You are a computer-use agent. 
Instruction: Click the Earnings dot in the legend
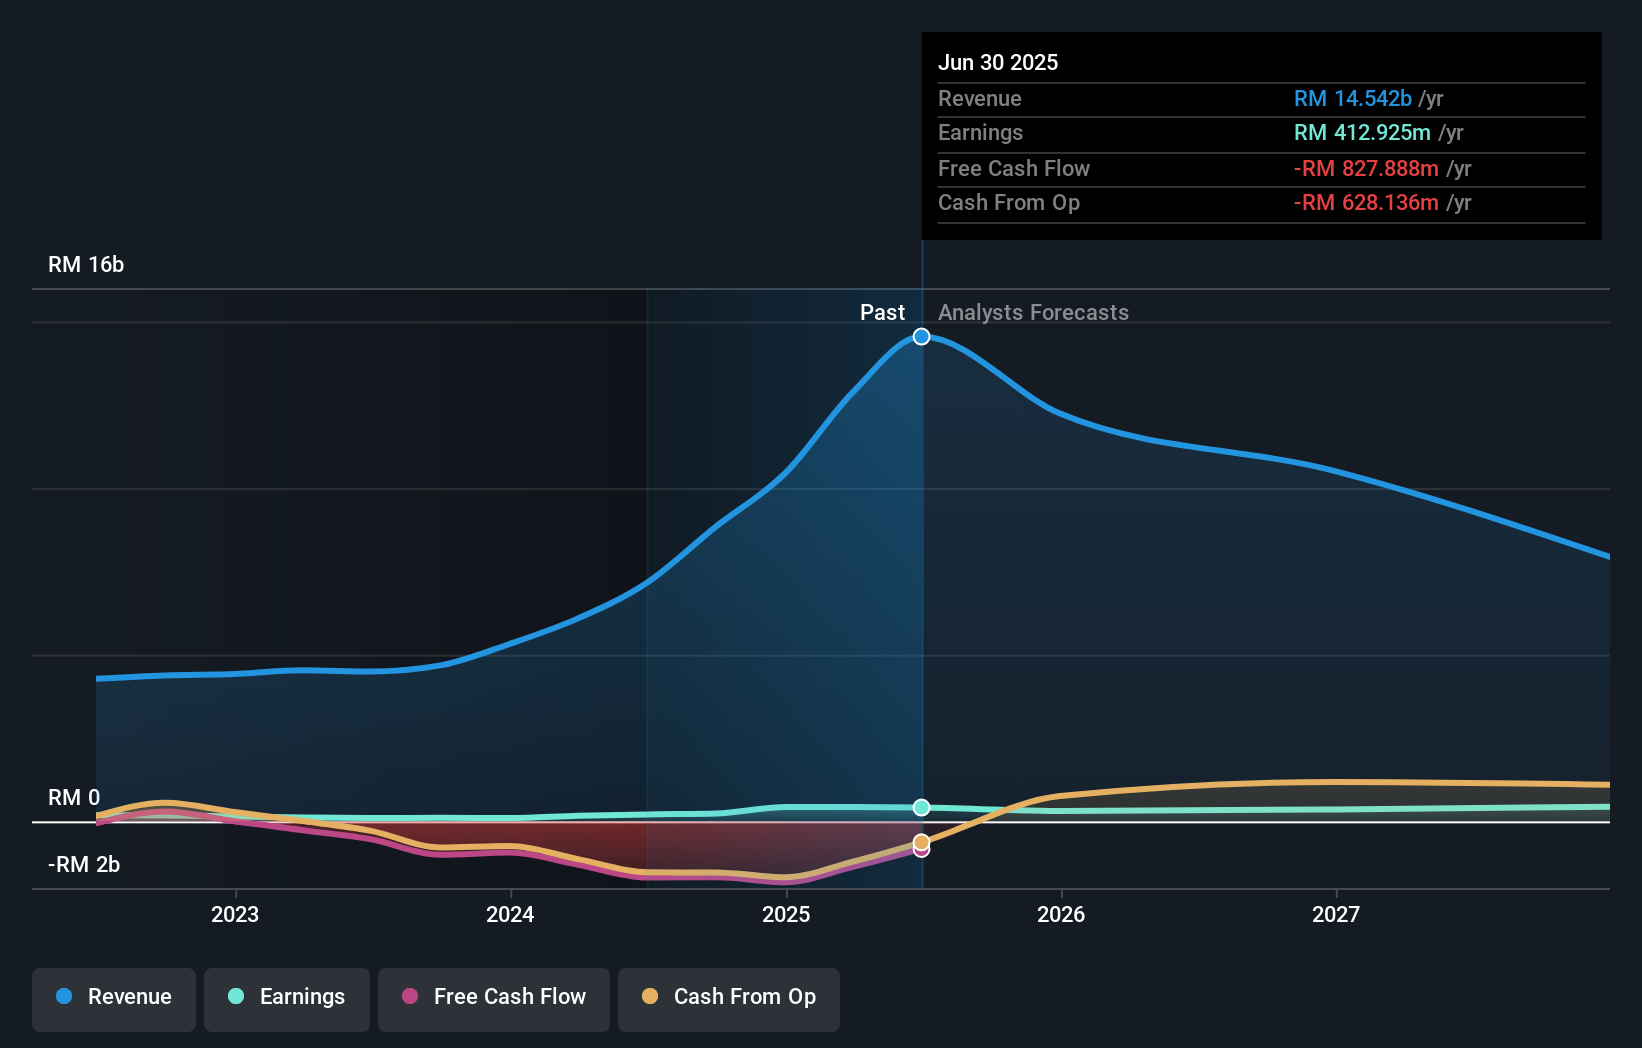(234, 997)
